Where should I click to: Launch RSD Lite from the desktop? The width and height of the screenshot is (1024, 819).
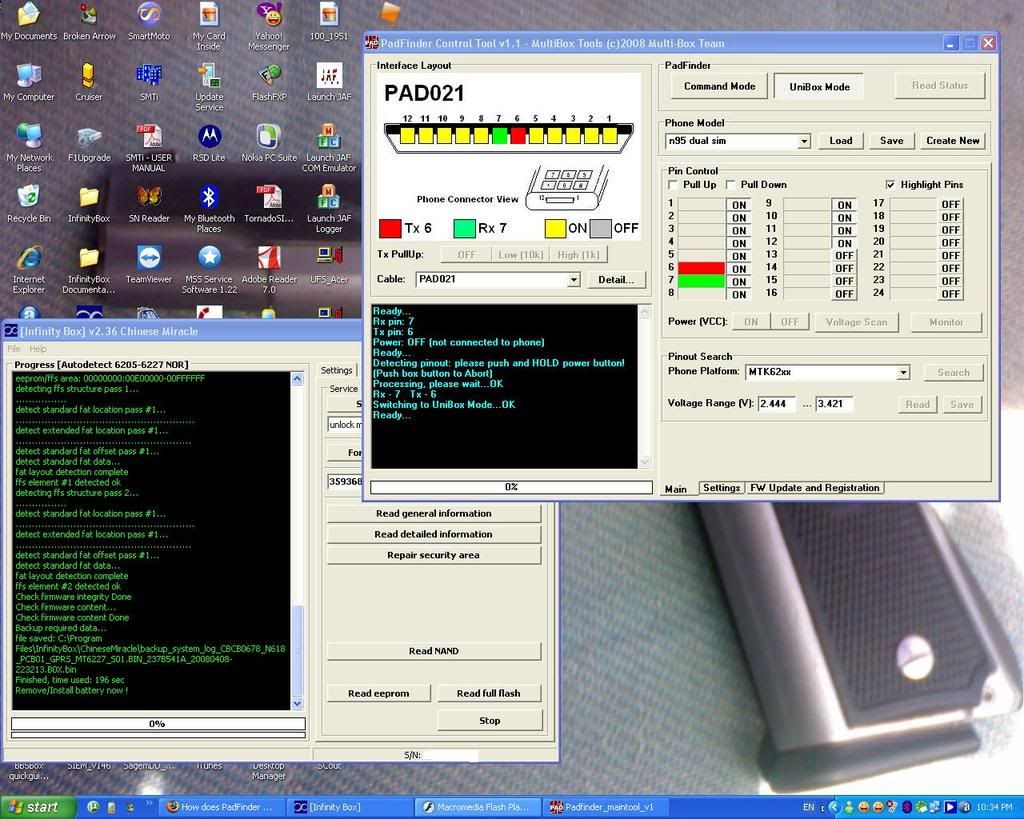(x=209, y=143)
